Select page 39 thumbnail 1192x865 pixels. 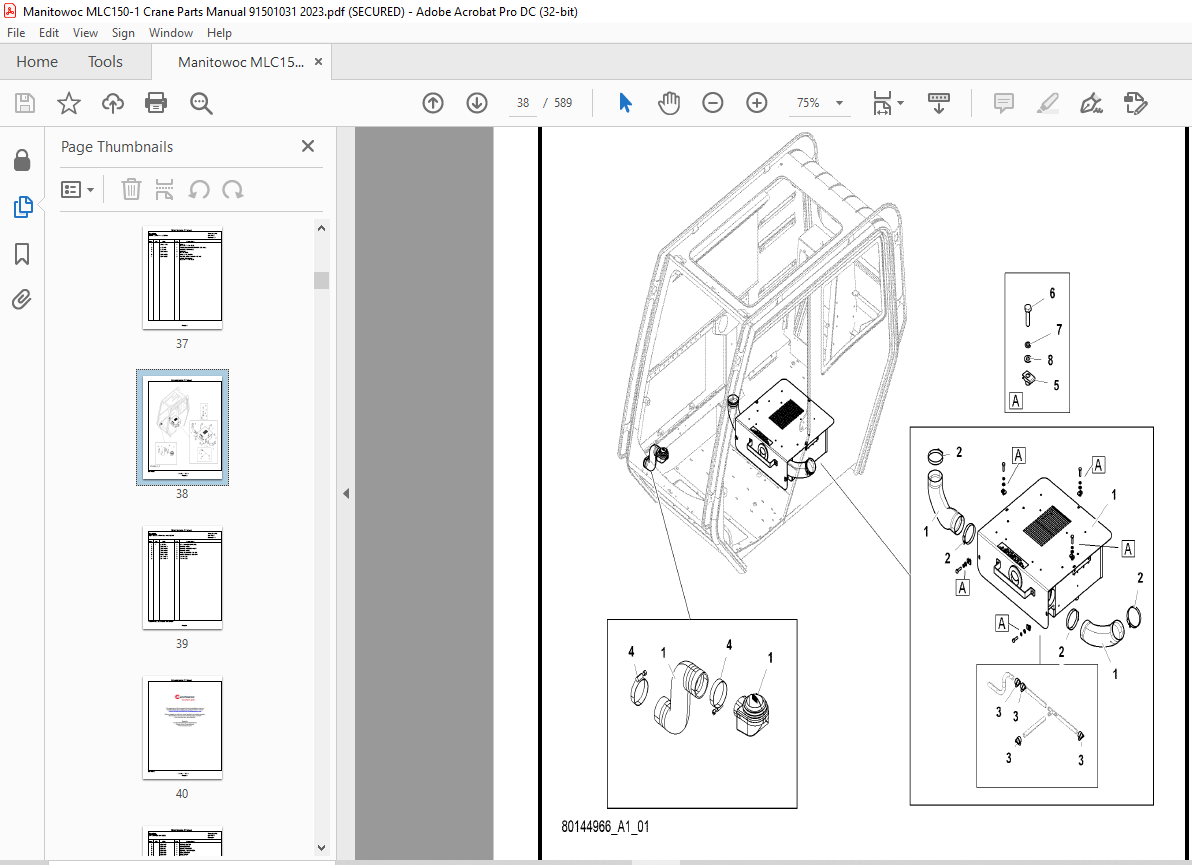pyautogui.click(x=182, y=578)
